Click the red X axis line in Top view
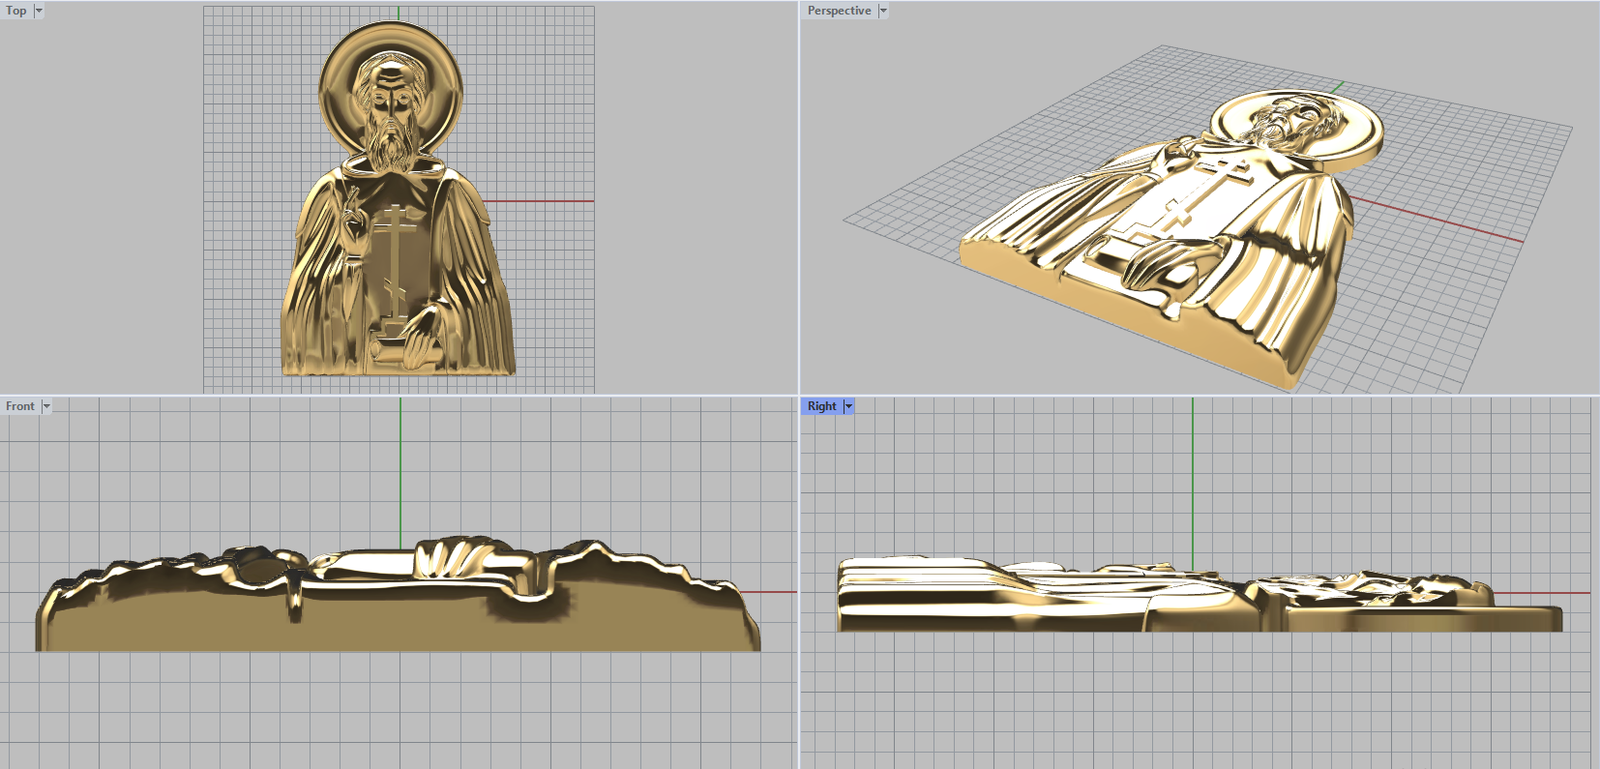 (540, 201)
